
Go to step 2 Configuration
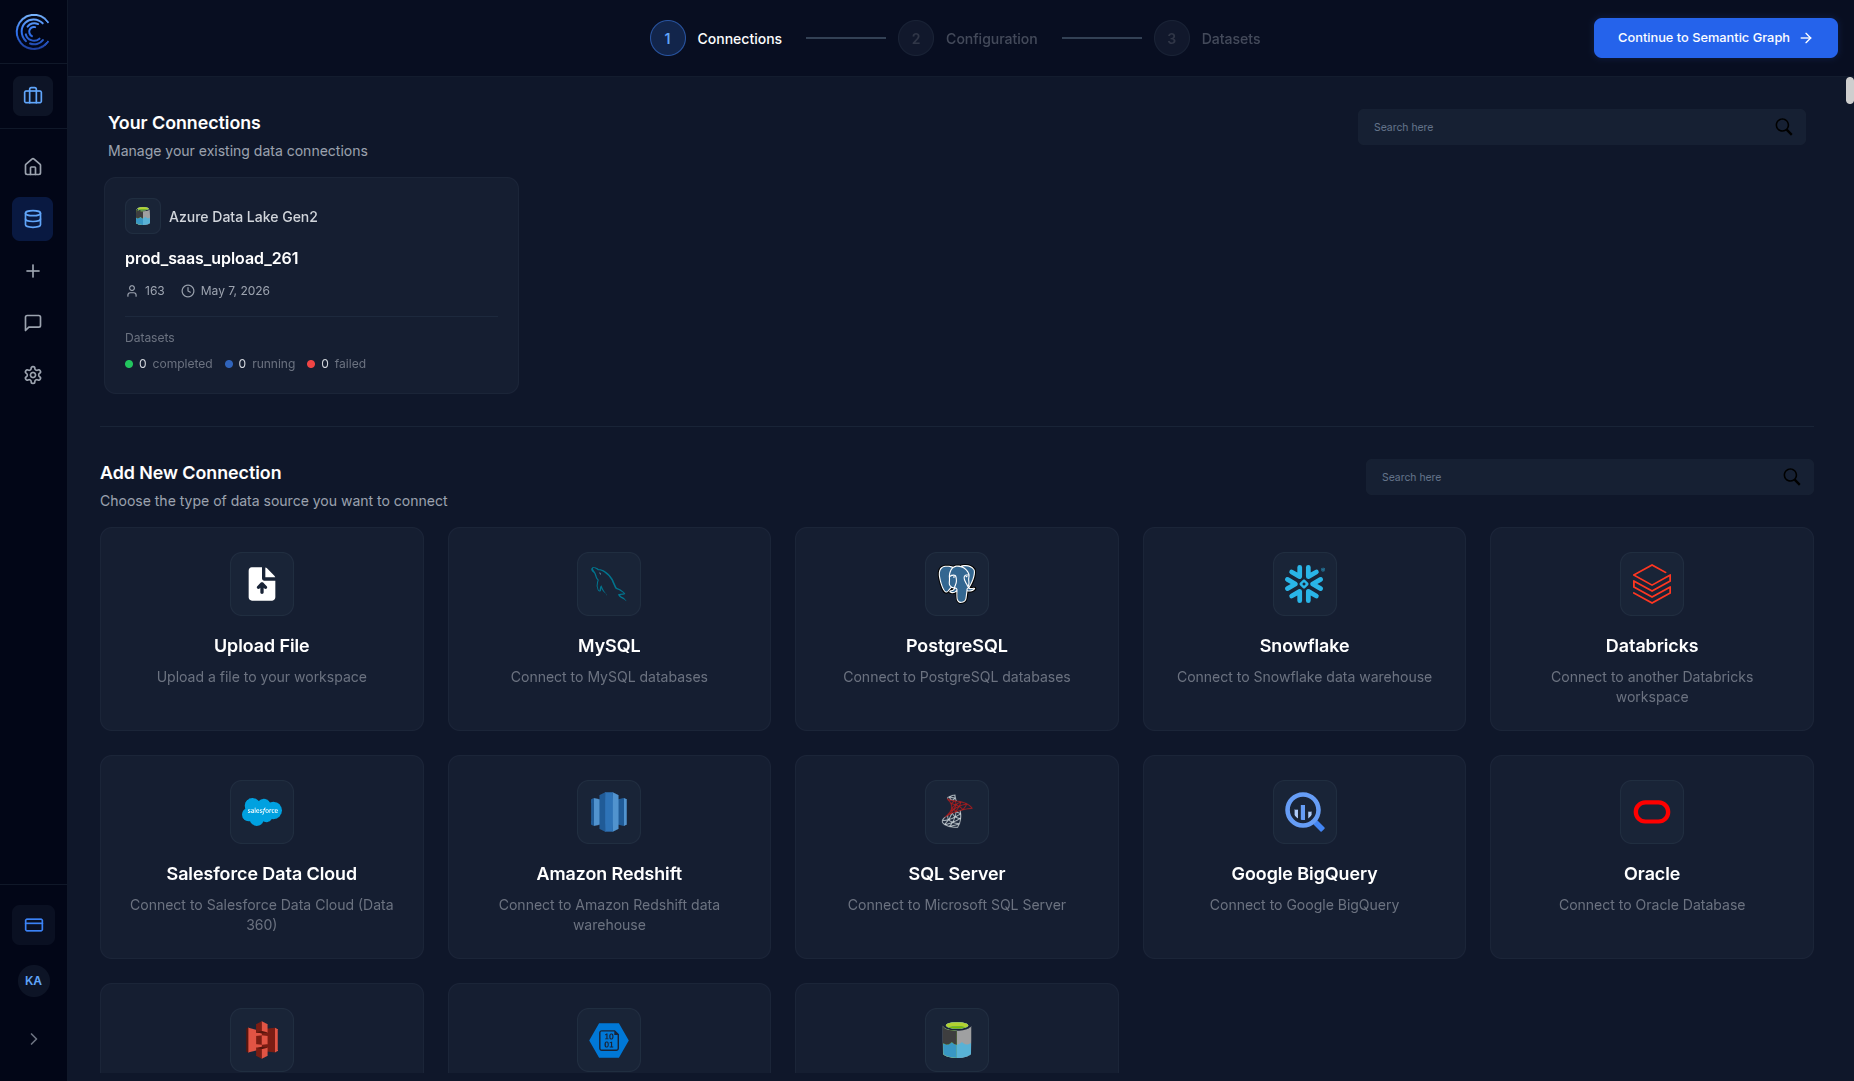968,38
